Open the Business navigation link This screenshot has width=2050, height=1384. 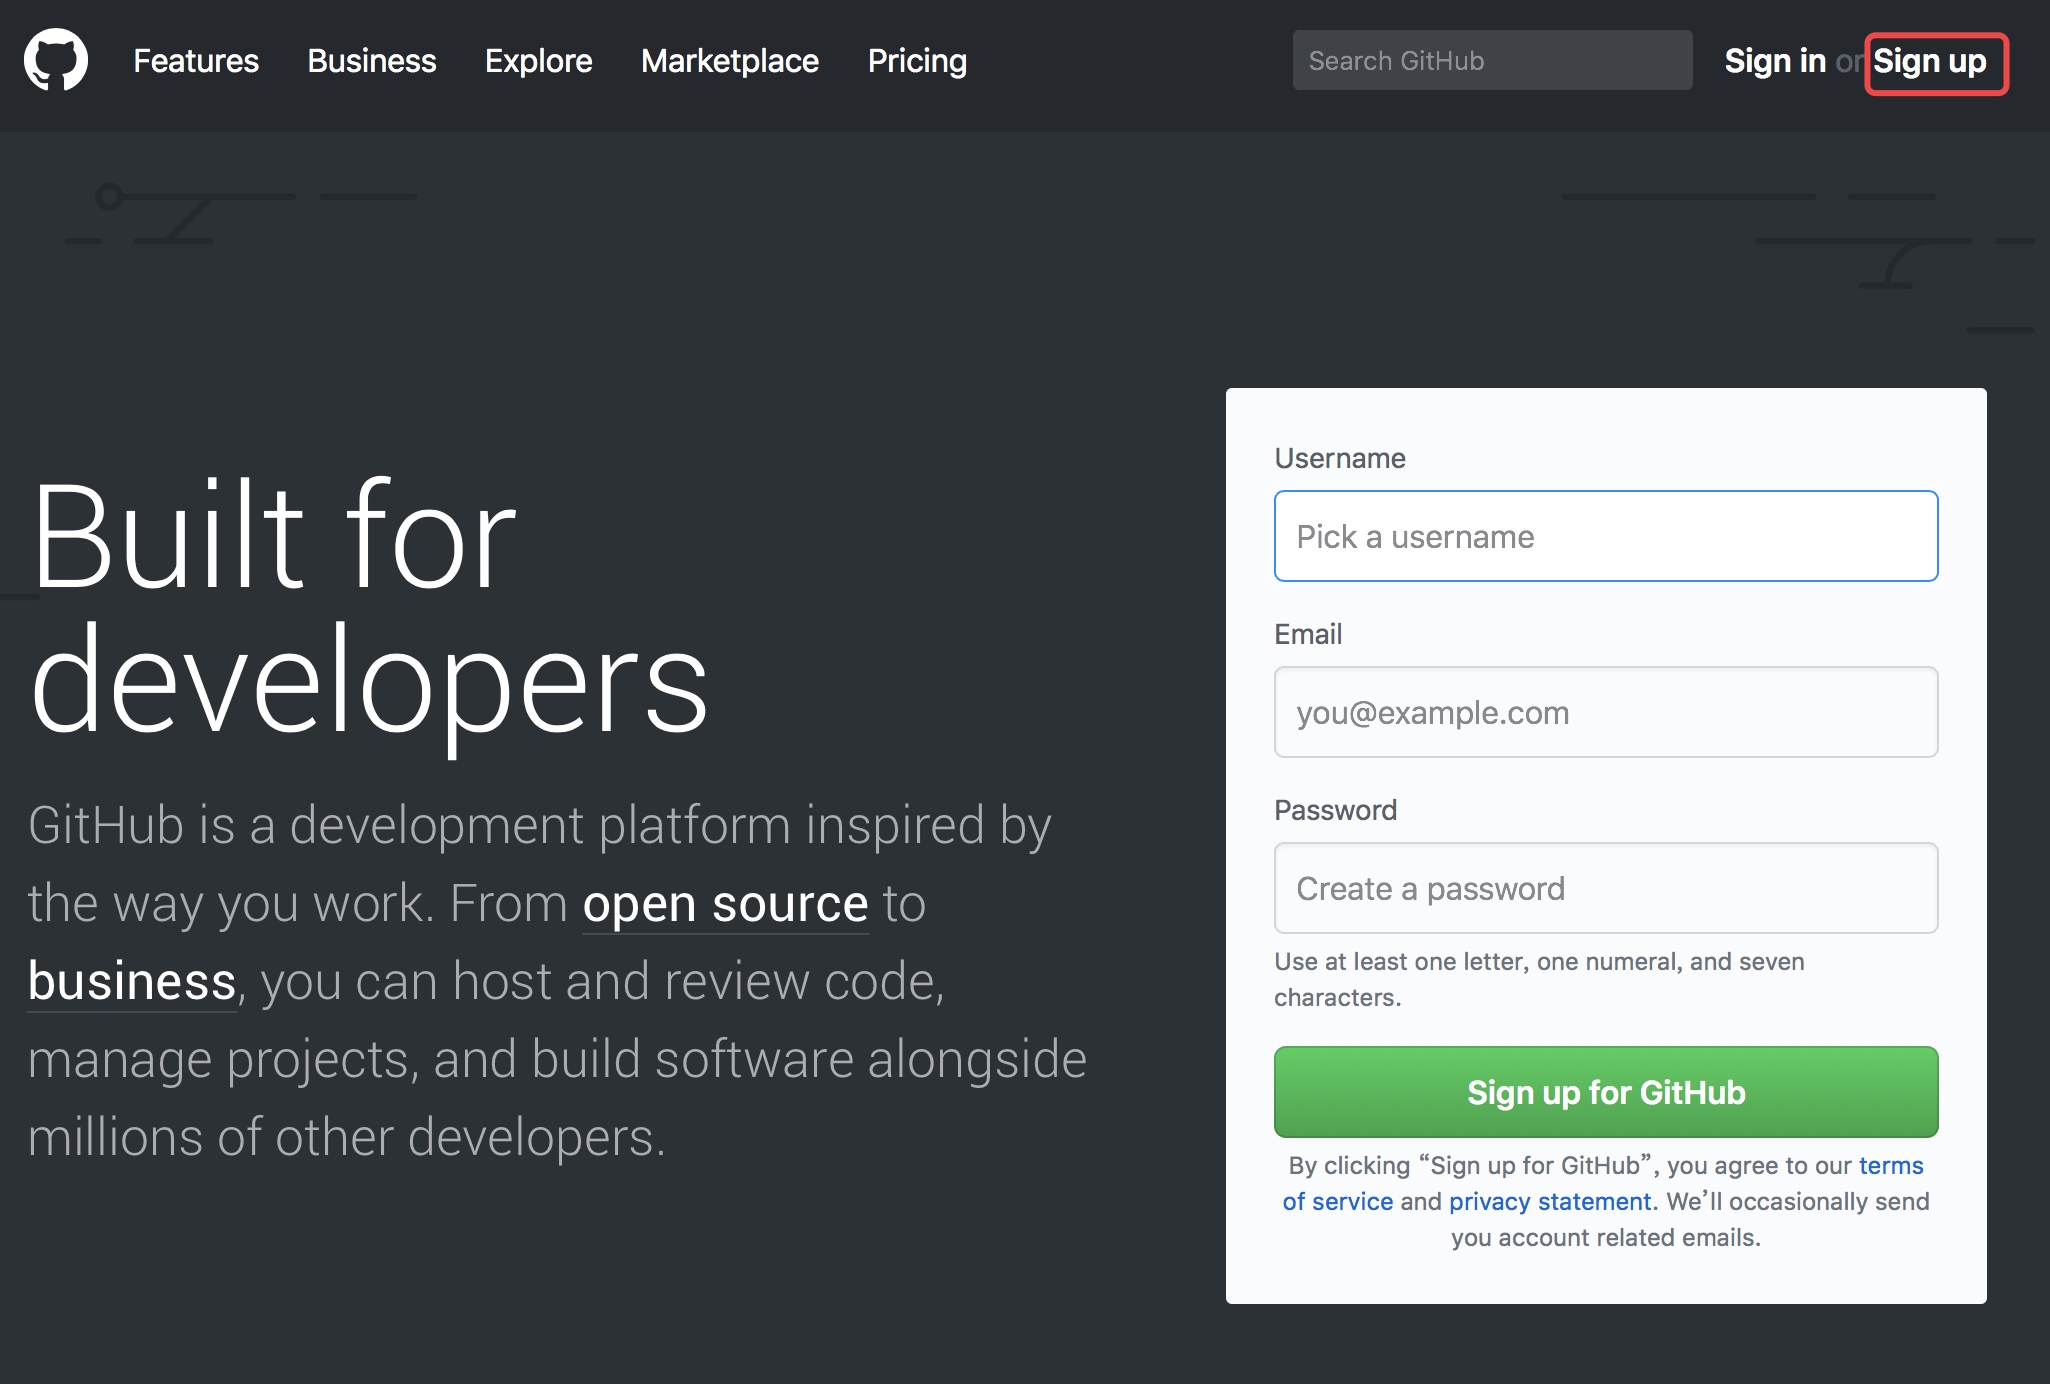tap(371, 61)
